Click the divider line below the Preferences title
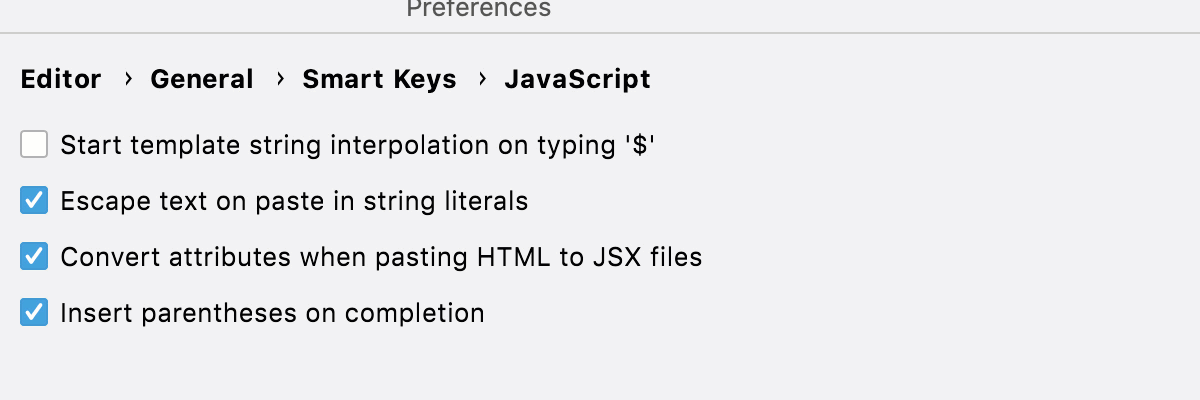 pos(600,34)
